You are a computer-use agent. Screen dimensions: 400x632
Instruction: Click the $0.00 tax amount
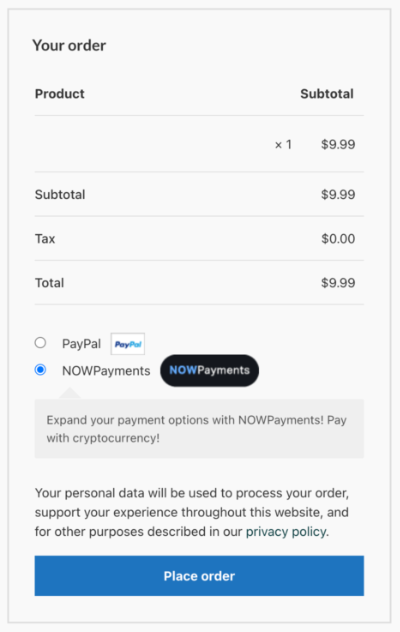pyautogui.click(x=338, y=239)
